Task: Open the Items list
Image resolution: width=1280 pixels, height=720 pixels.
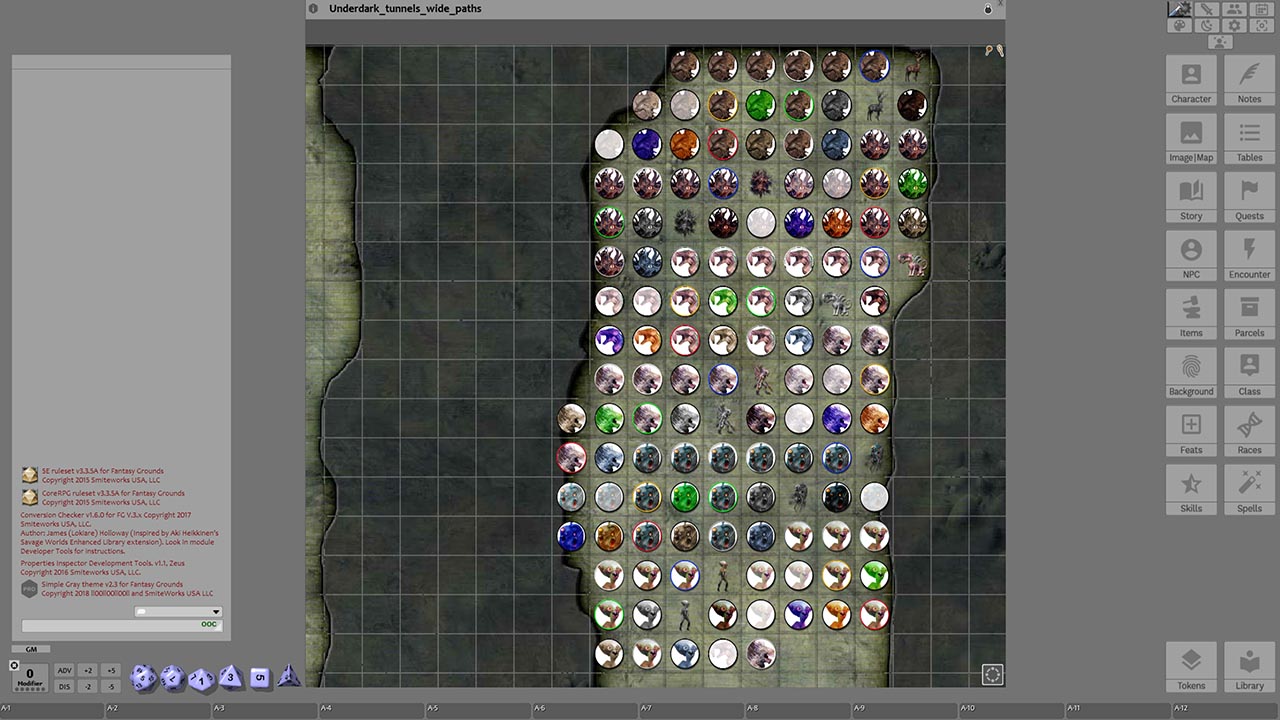Action: click(x=1191, y=314)
